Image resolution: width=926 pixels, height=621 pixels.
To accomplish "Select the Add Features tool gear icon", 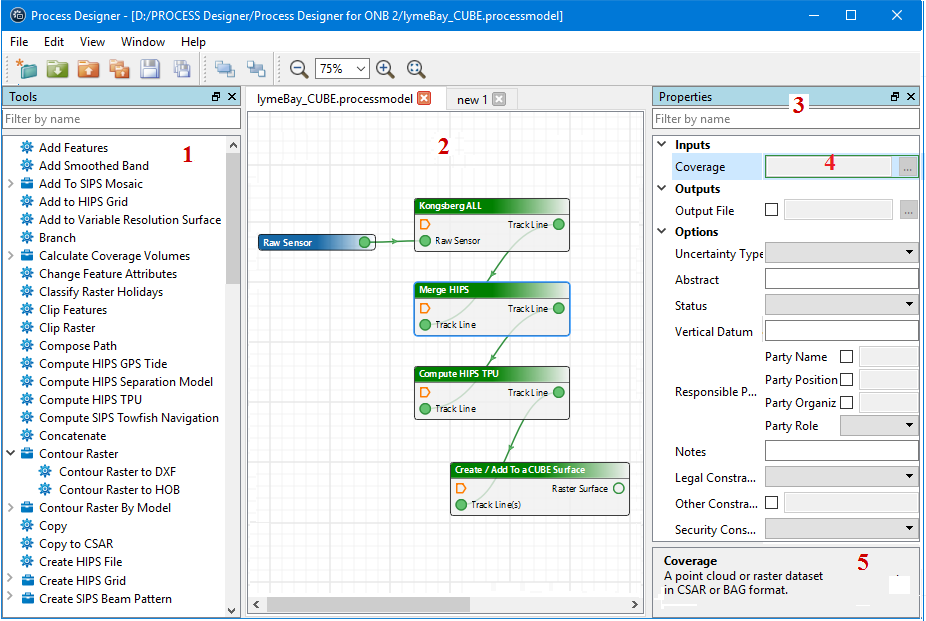I will click(x=27, y=148).
